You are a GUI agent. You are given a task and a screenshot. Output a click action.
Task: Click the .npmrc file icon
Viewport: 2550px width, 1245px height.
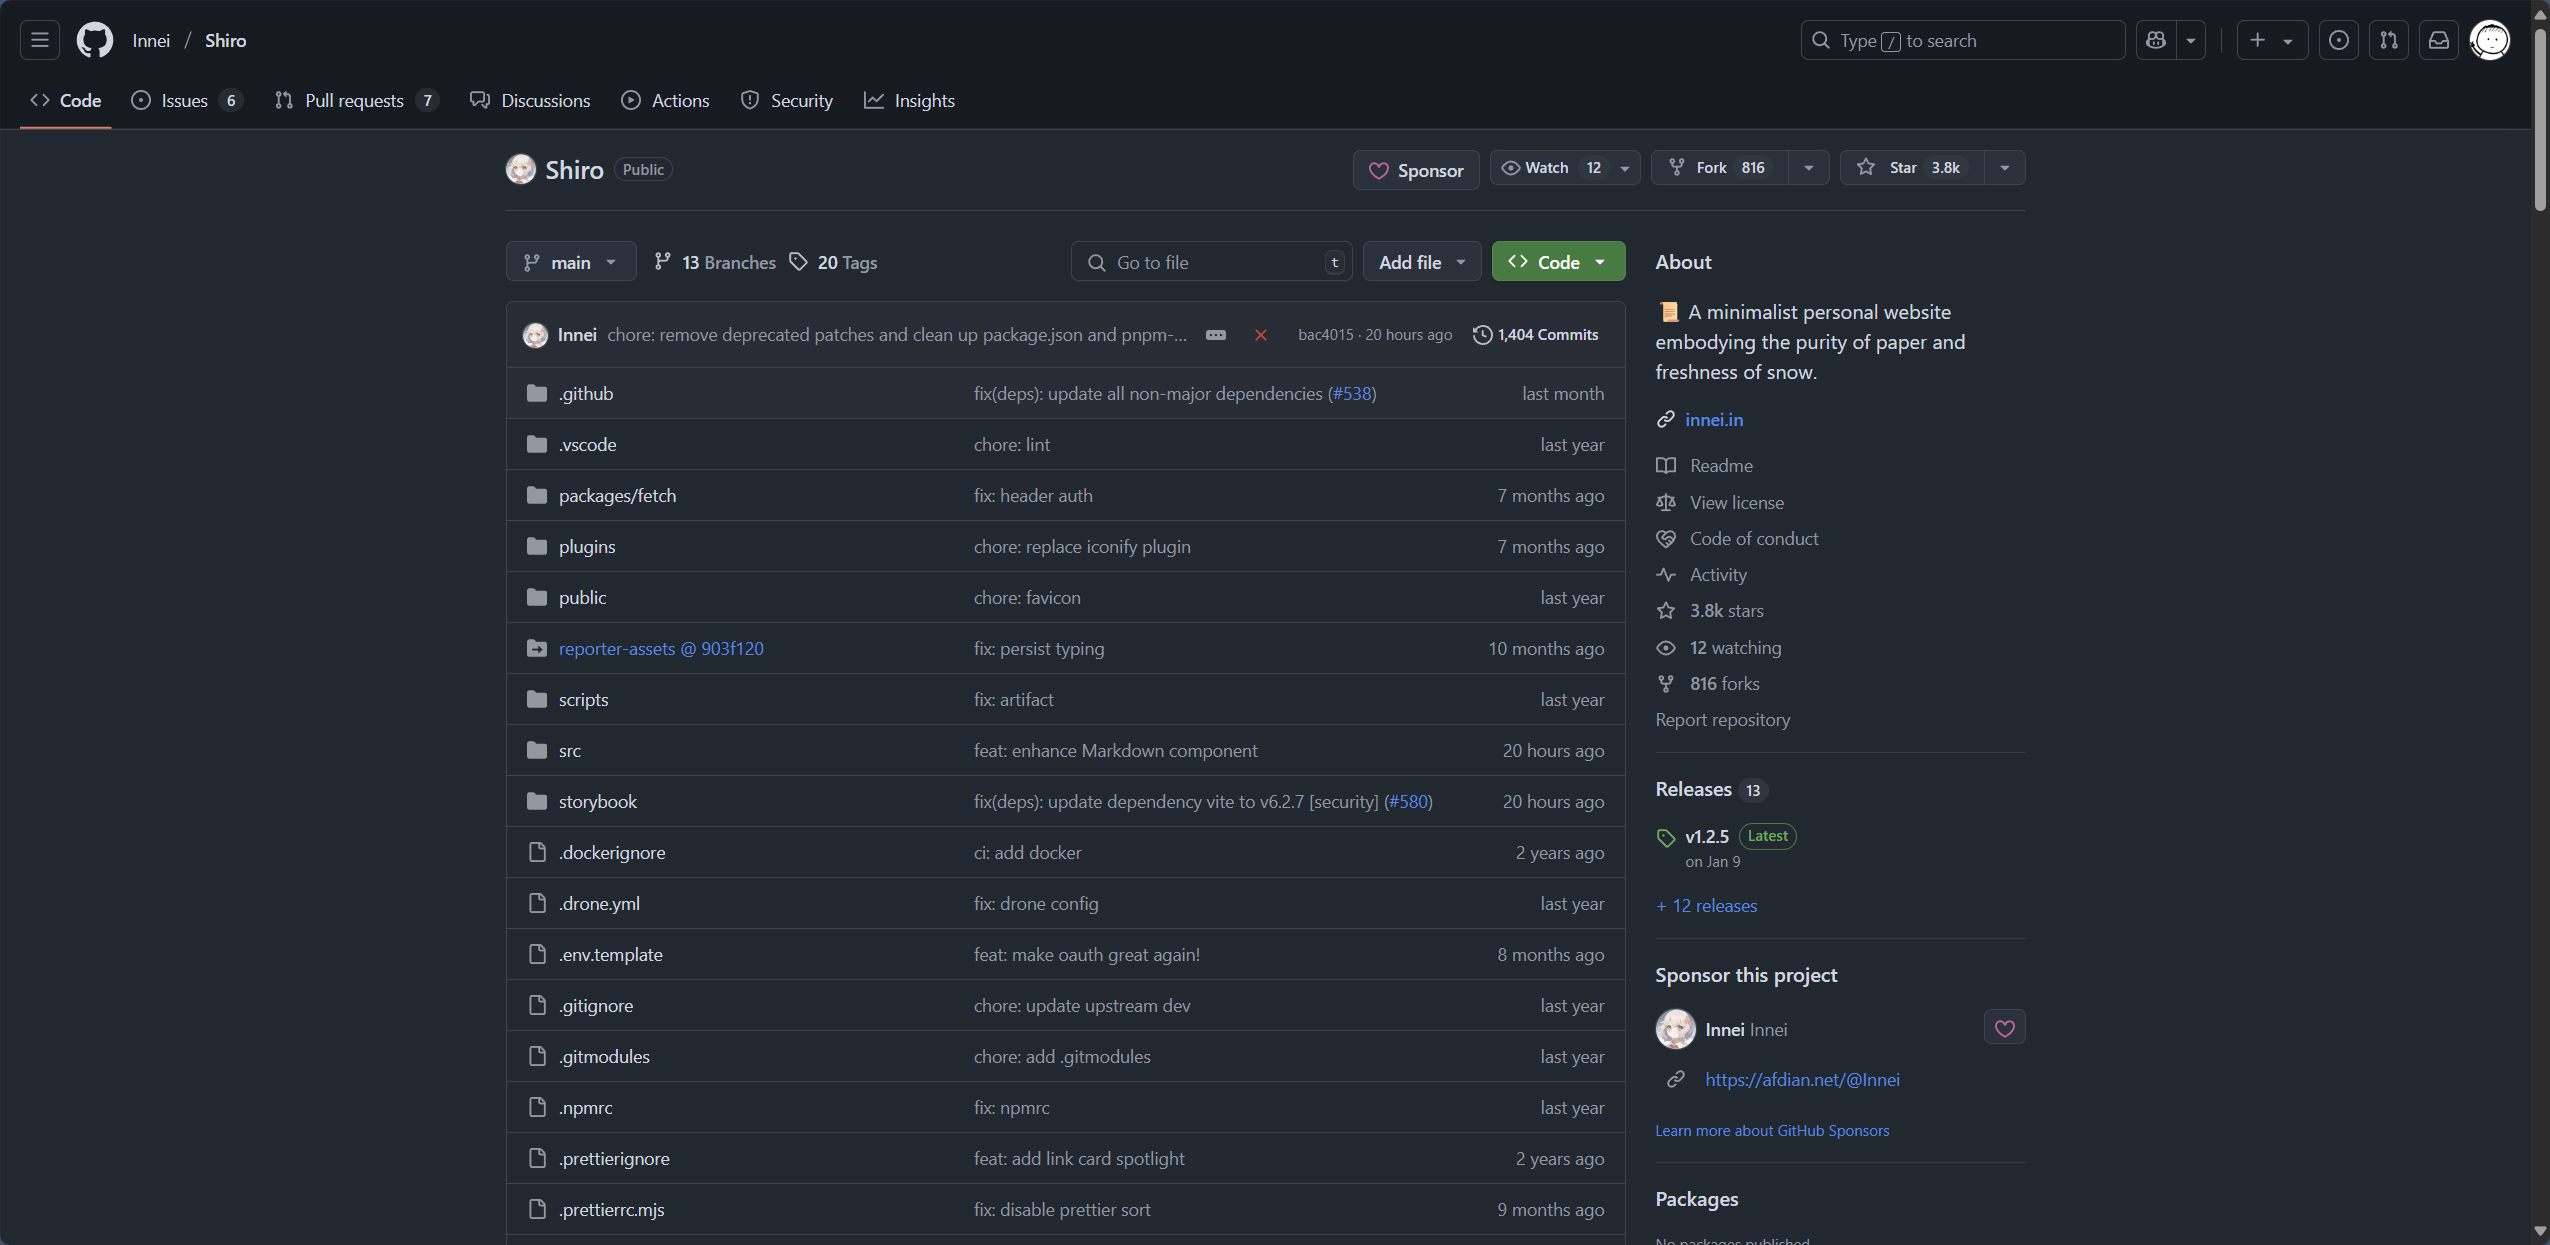pyautogui.click(x=537, y=1107)
